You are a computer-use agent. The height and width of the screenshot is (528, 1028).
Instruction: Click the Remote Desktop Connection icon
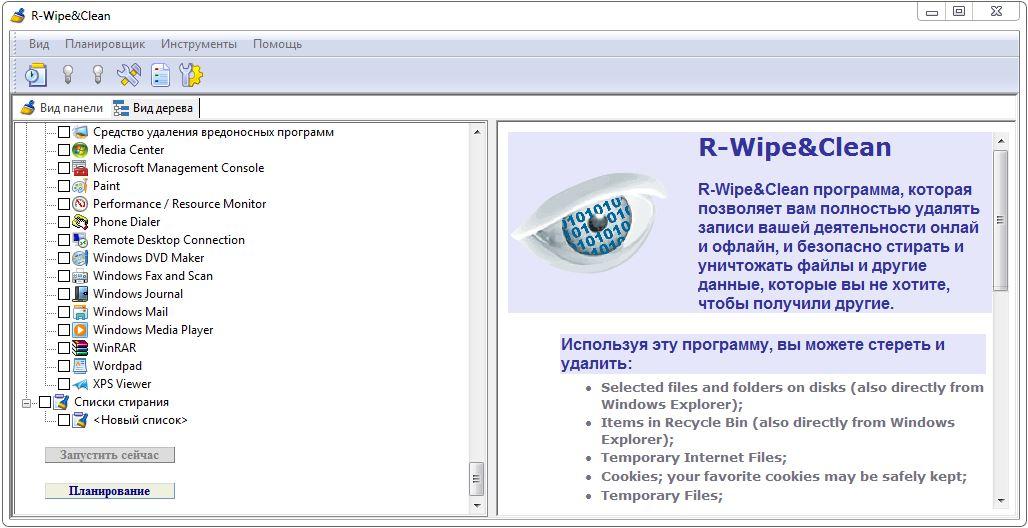pyautogui.click(x=80, y=240)
